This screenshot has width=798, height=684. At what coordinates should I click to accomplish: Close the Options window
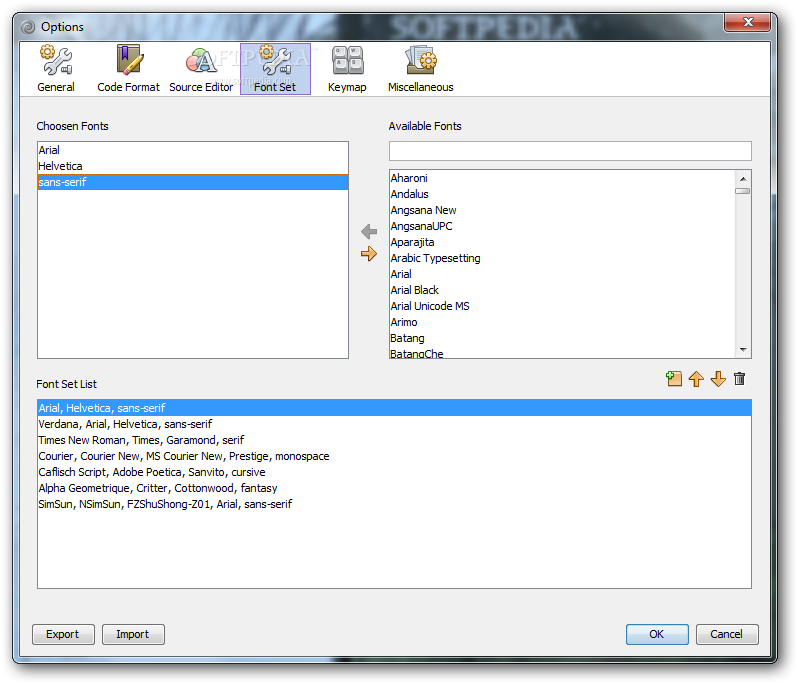coord(748,22)
